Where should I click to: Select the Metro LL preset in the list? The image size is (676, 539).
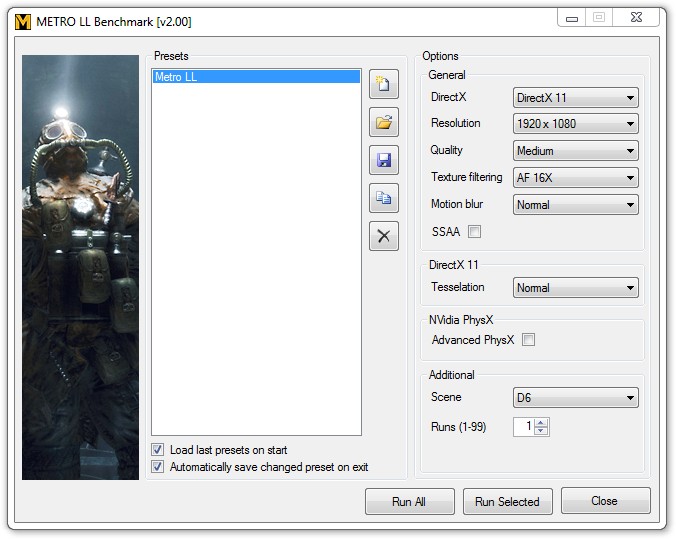257,77
